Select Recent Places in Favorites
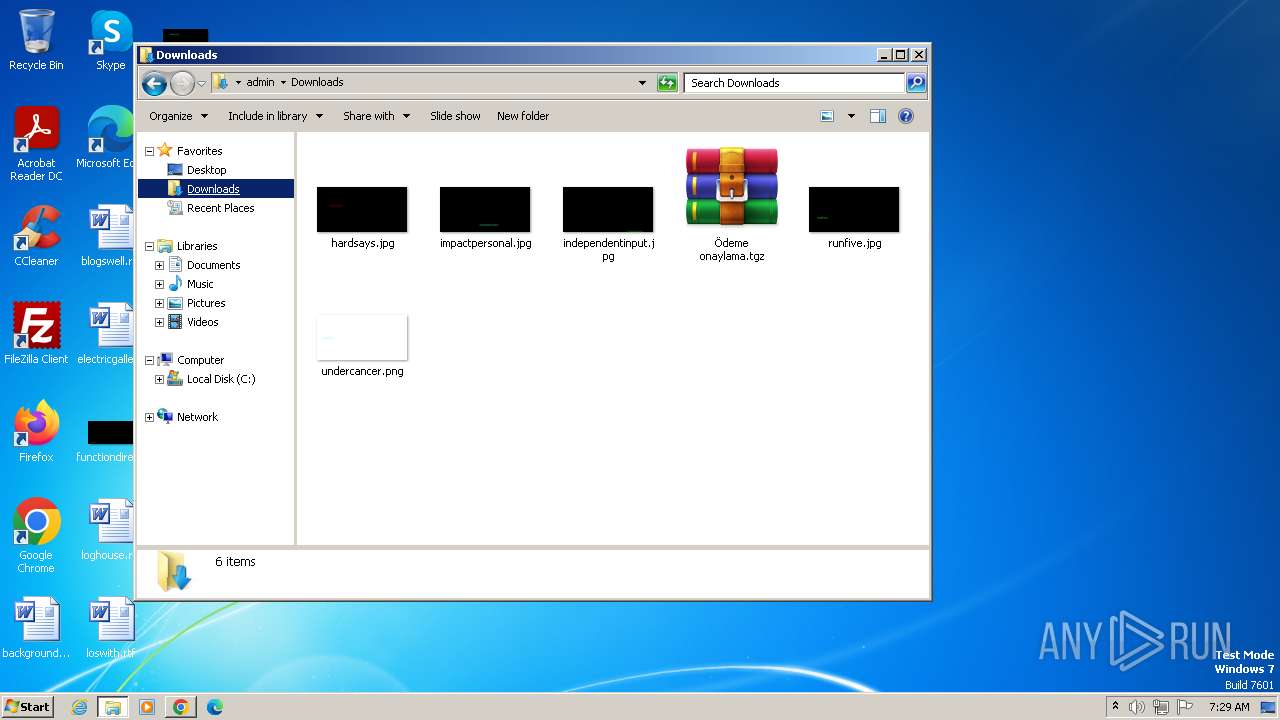Image resolution: width=1280 pixels, height=720 pixels. tap(220, 208)
